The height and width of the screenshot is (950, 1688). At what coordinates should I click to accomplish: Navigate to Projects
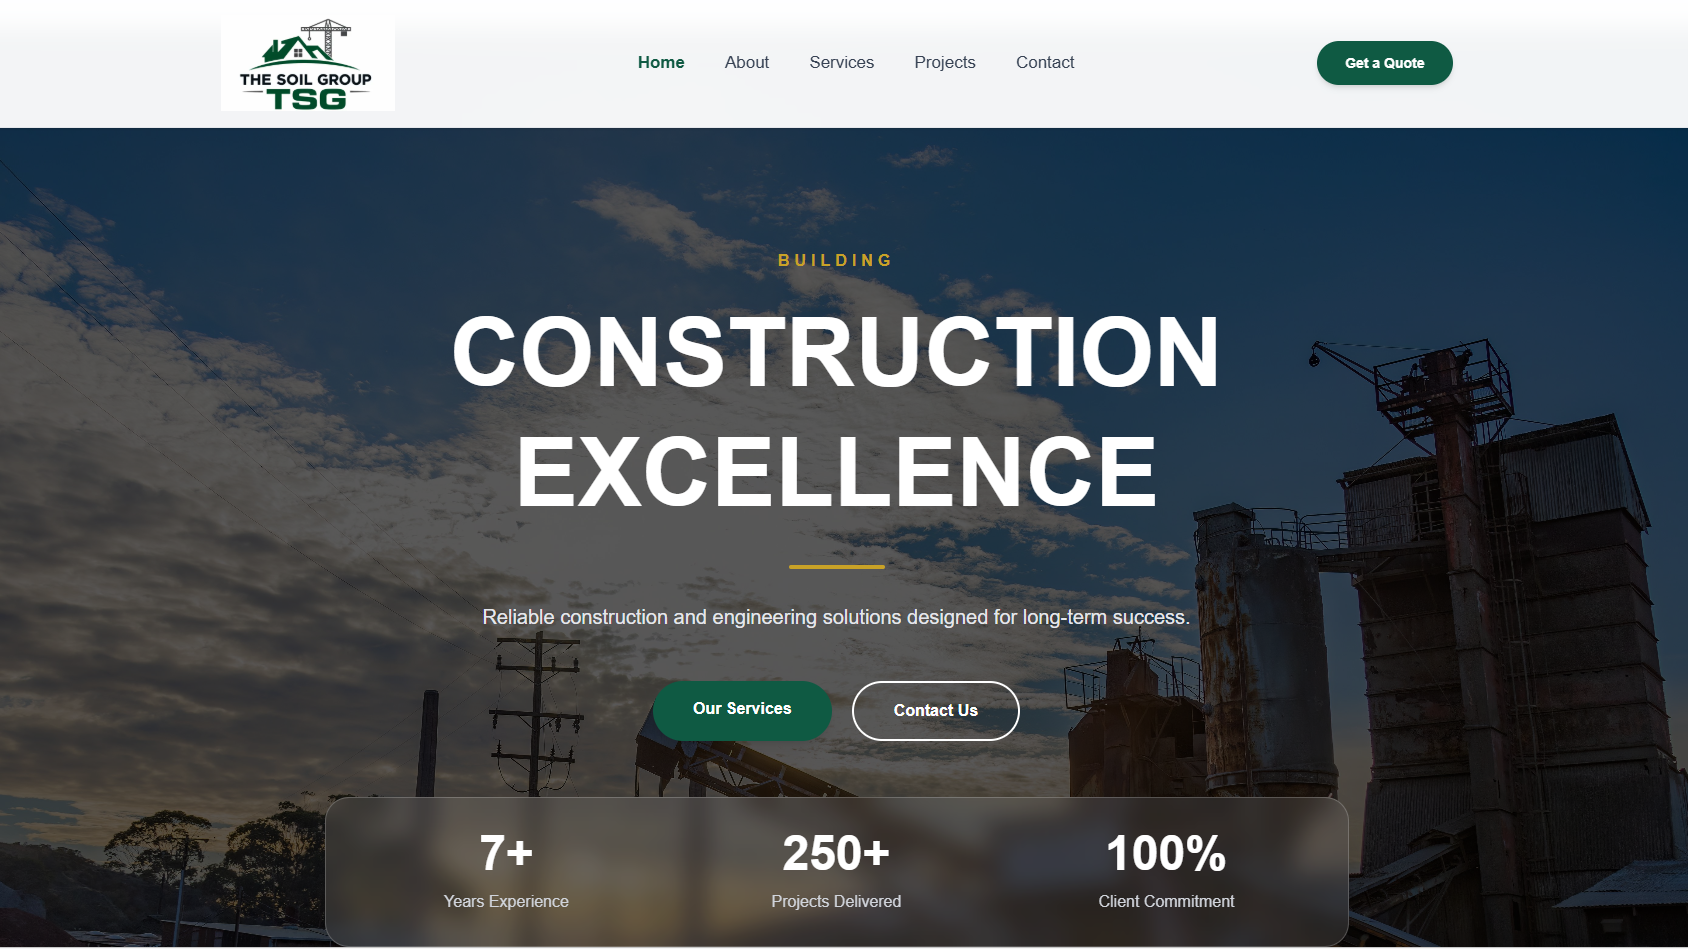click(x=945, y=62)
